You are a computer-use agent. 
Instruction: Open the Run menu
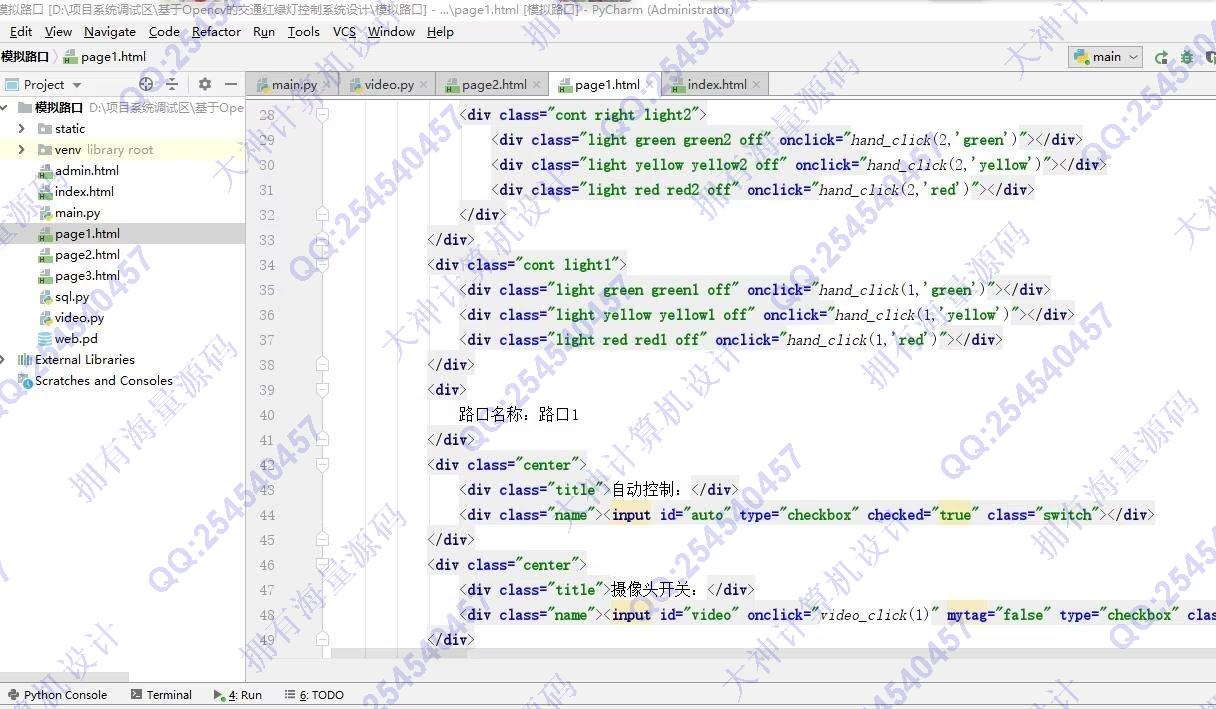tap(264, 32)
